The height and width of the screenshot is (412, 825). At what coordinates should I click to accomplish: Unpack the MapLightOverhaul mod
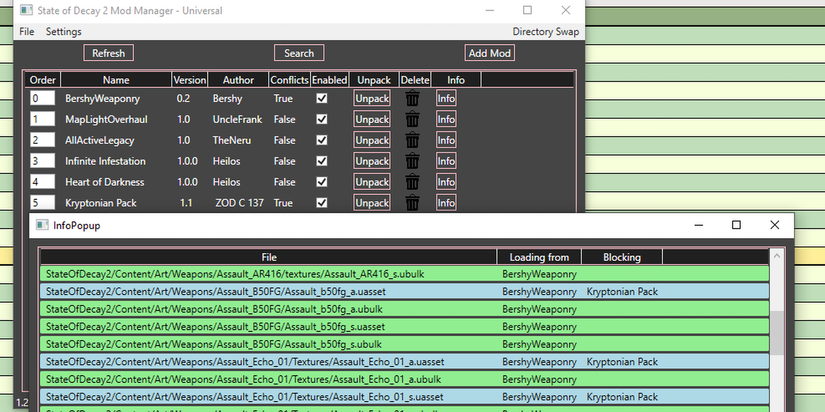point(372,120)
